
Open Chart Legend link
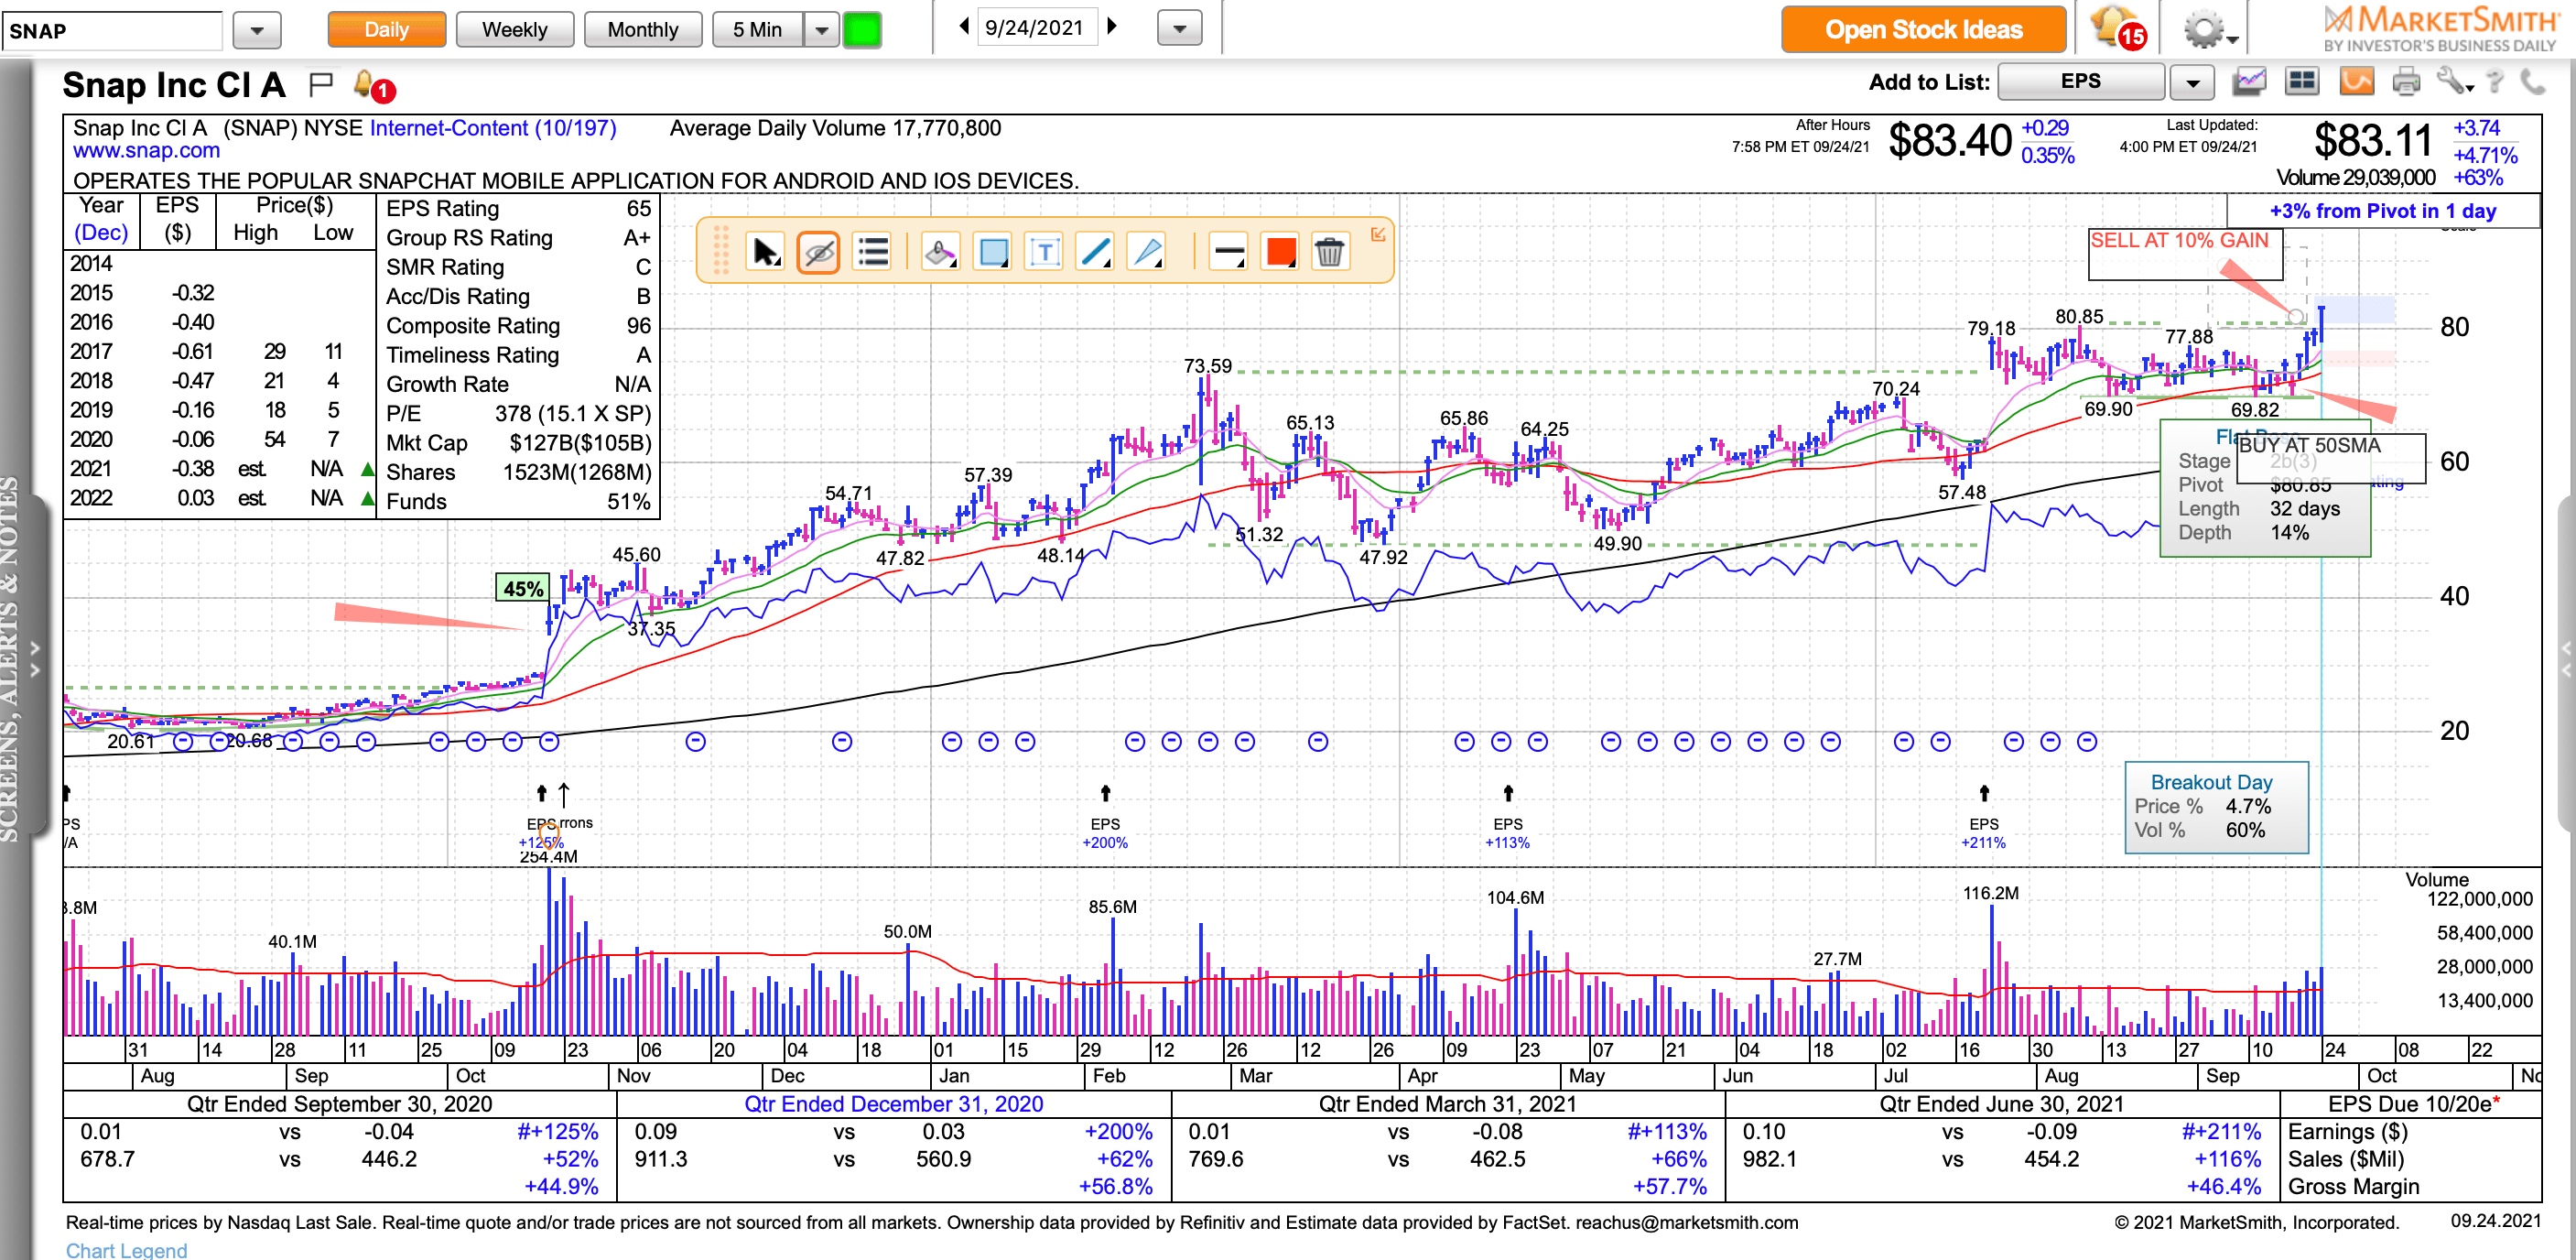[x=126, y=1250]
